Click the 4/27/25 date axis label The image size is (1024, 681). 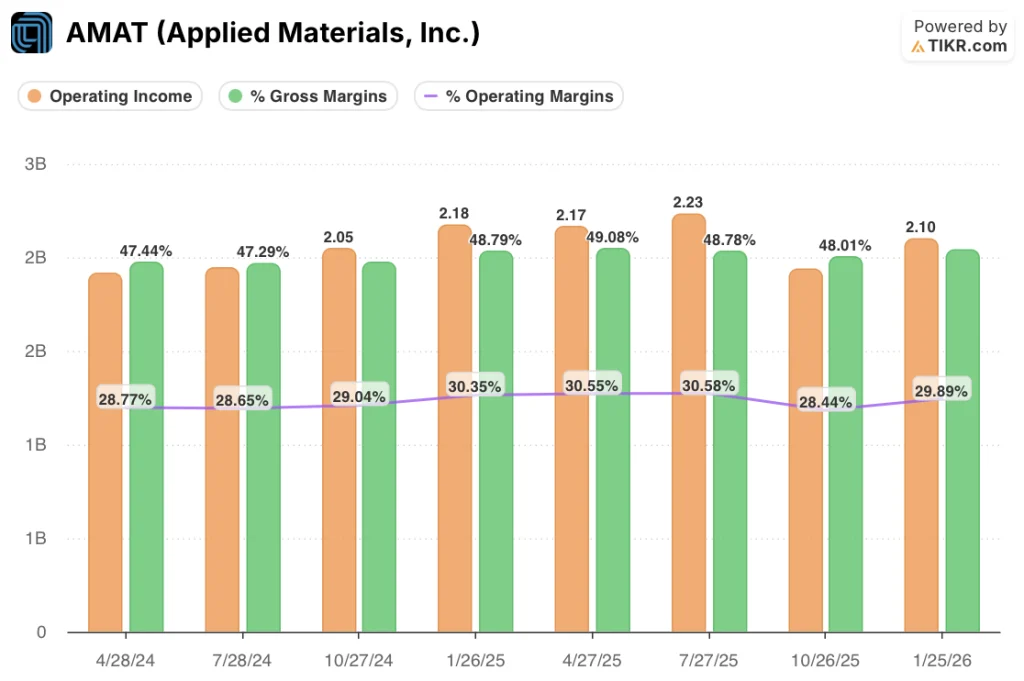pos(592,660)
